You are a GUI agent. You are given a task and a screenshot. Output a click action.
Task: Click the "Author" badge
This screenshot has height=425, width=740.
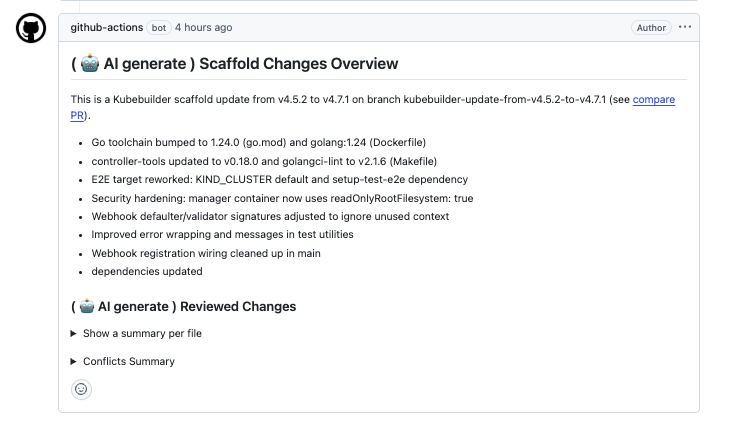[651, 28]
